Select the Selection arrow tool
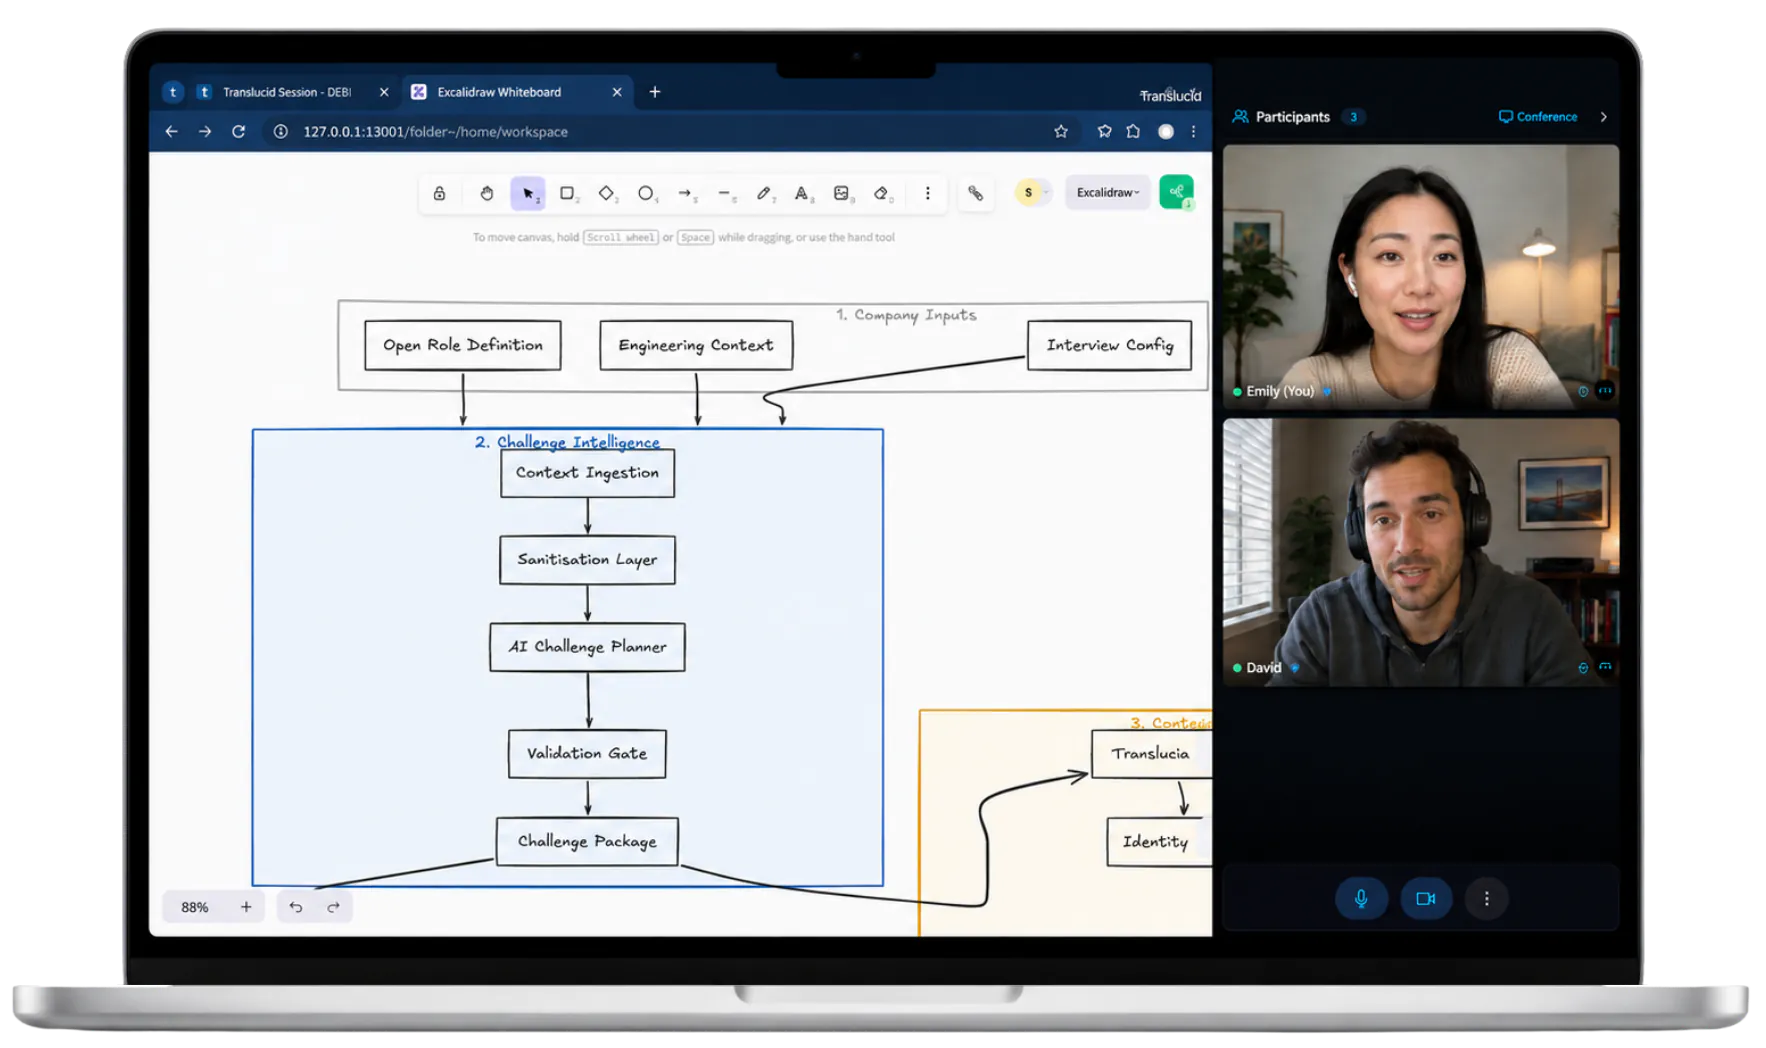 tap(528, 193)
